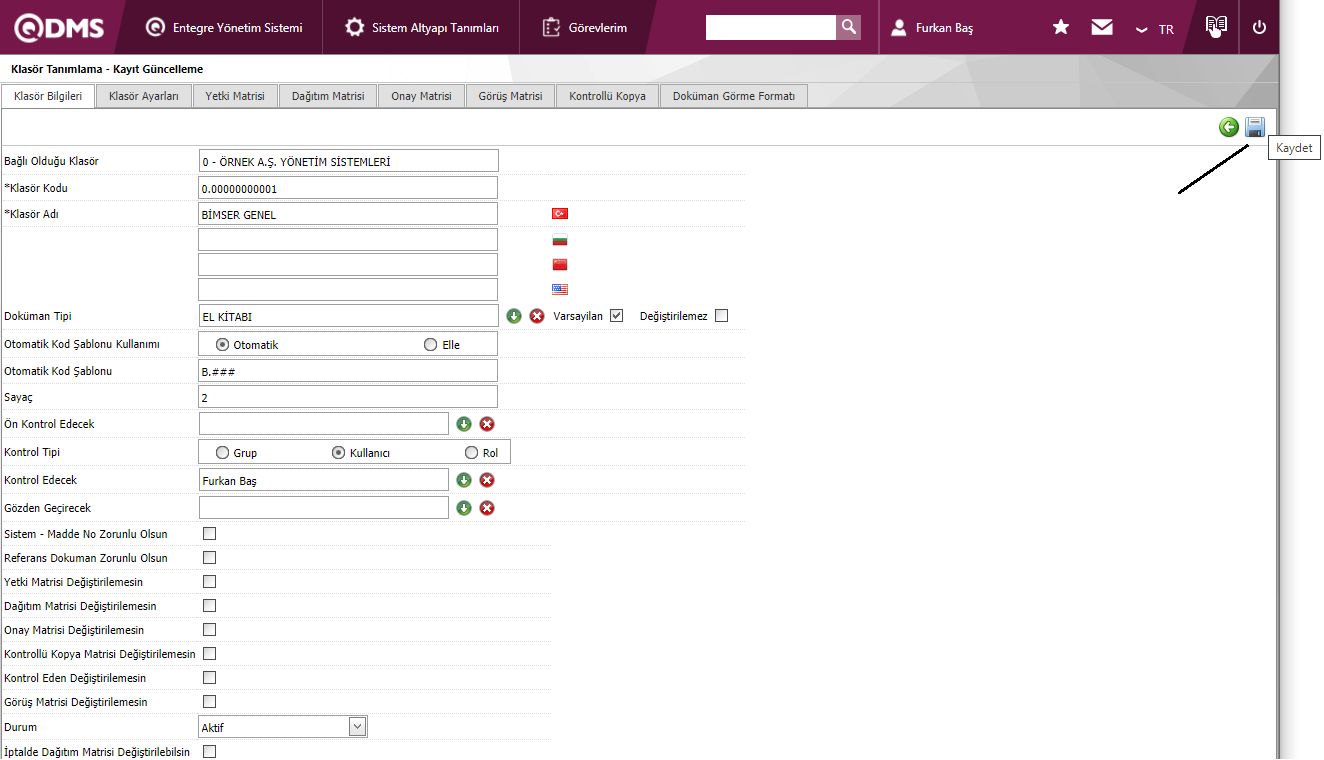This screenshot has height=760, width=1324.
Task: Click the power logout icon
Action: pyautogui.click(x=1259, y=28)
